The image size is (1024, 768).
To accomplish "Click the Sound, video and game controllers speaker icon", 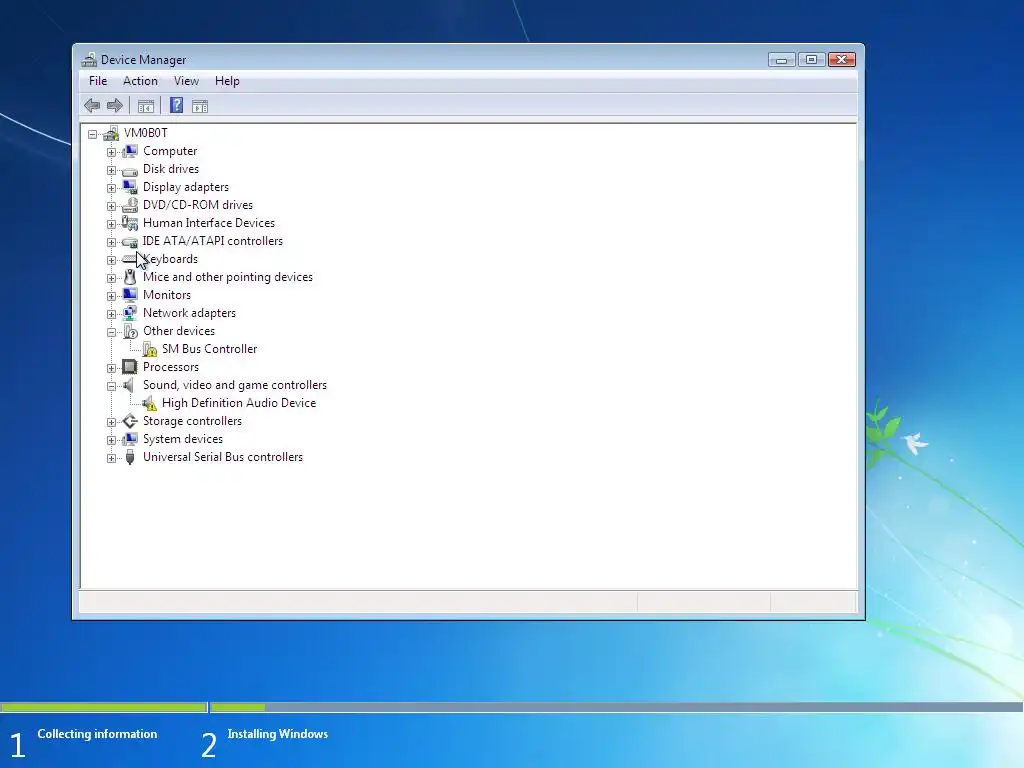I will [129, 385].
